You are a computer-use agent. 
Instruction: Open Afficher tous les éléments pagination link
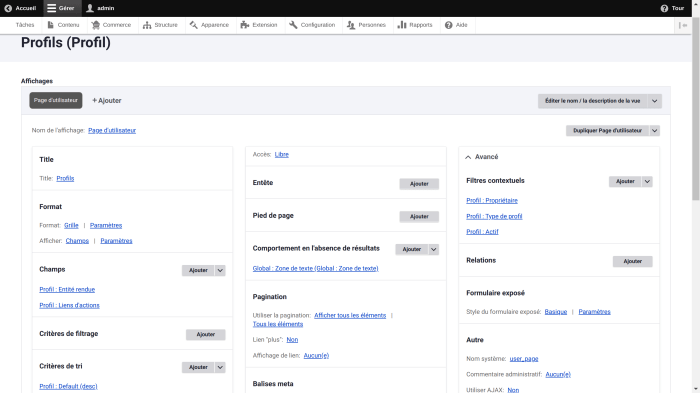350,315
